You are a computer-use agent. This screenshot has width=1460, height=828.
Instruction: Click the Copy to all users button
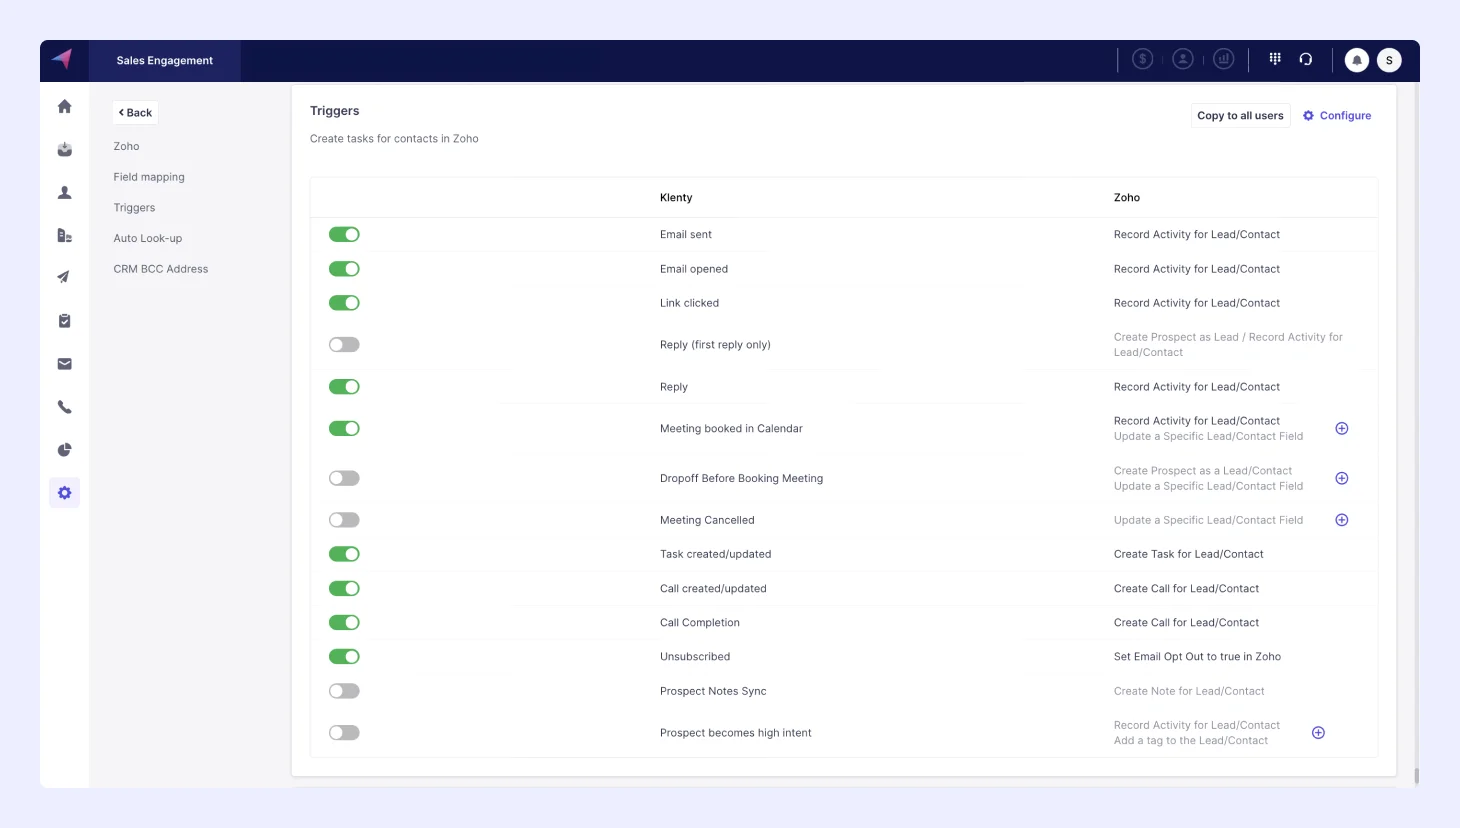coord(1240,115)
